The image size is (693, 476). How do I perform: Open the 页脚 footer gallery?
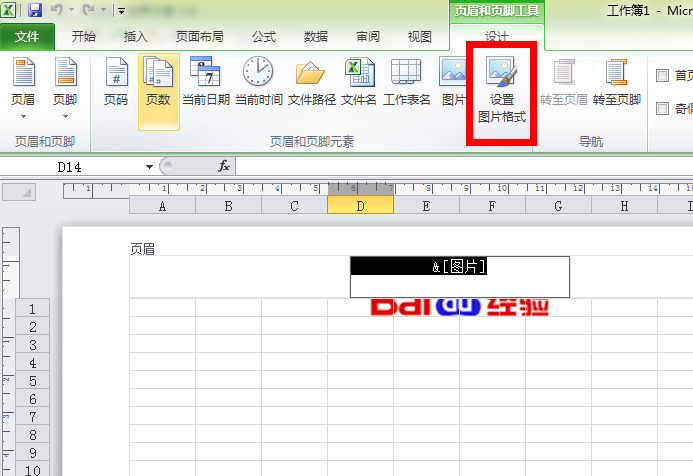[65, 88]
